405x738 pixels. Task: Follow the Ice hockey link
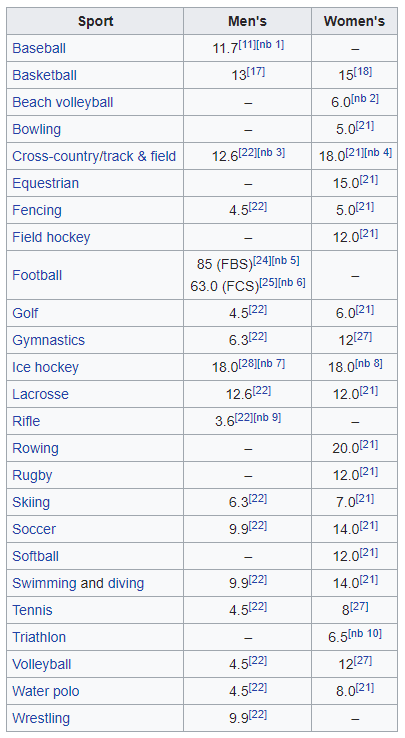coord(46,368)
